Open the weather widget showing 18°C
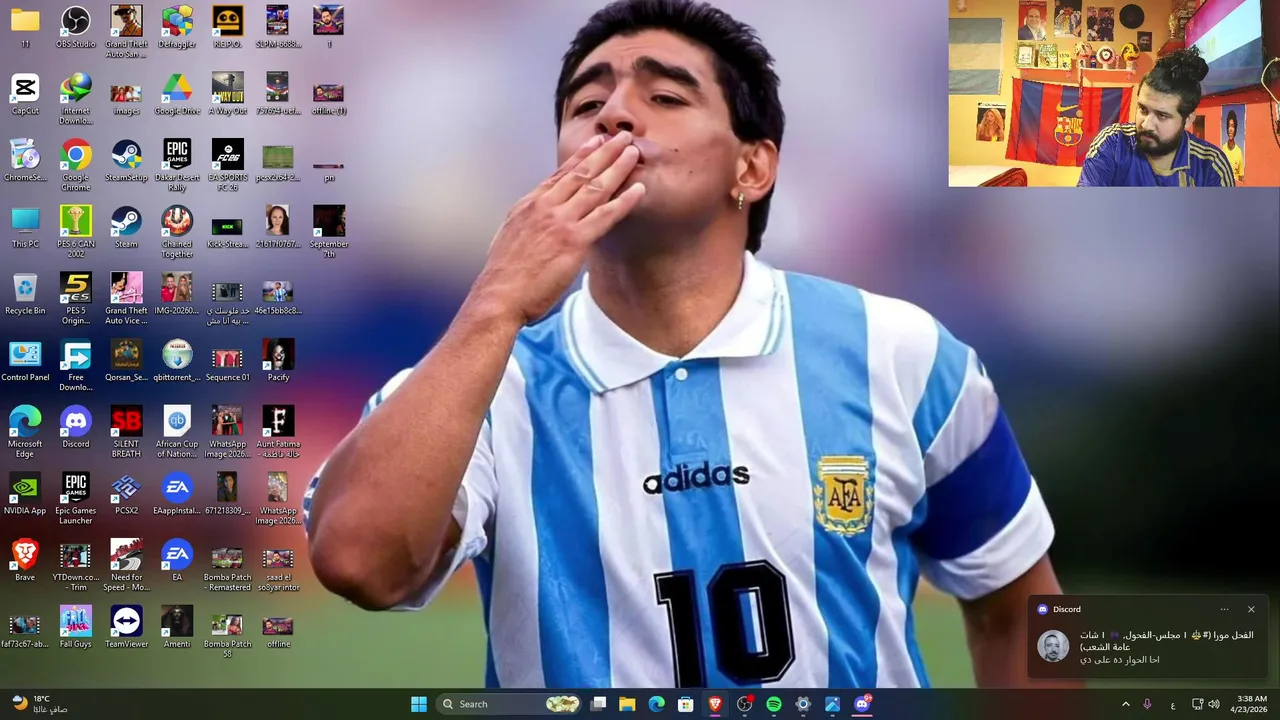 pos(38,704)
